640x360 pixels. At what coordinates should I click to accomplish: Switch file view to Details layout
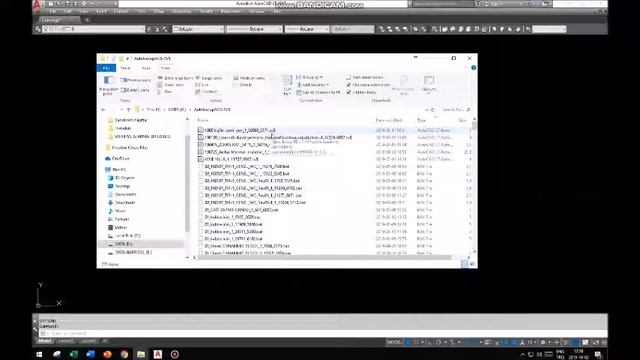tap(242, 84)
